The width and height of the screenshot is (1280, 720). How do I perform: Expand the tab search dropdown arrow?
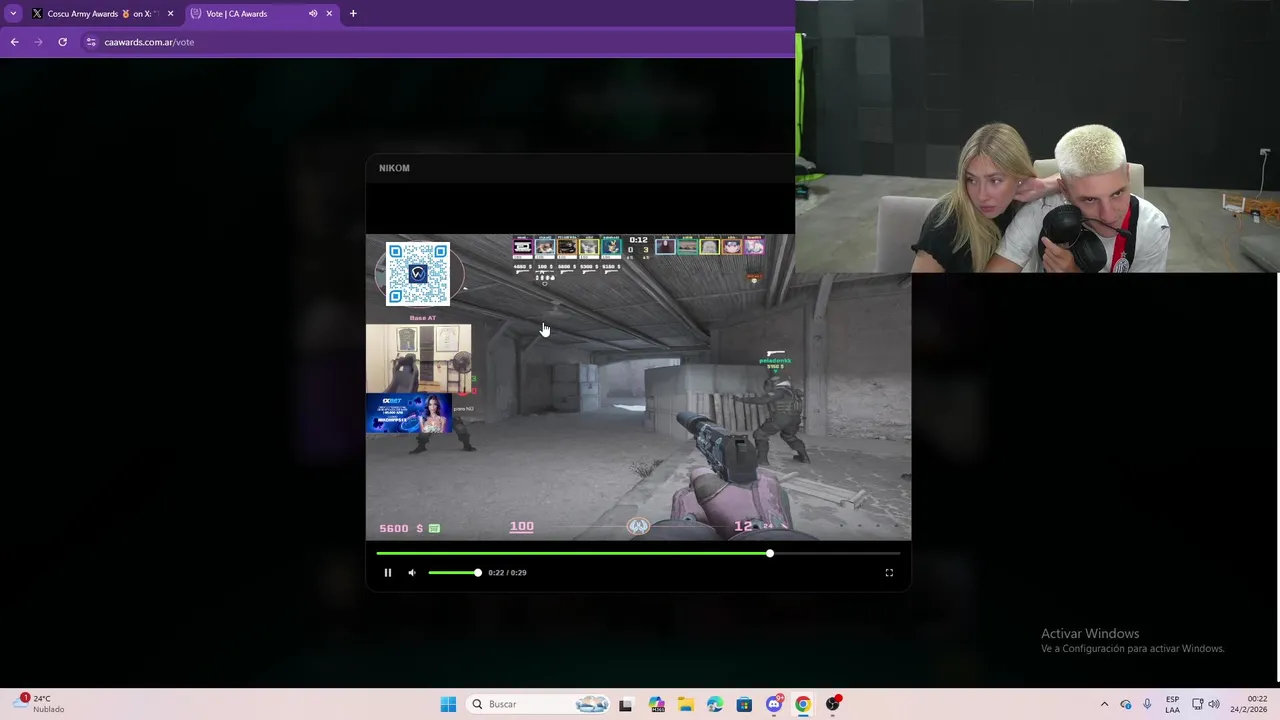[x=13, y=14]
